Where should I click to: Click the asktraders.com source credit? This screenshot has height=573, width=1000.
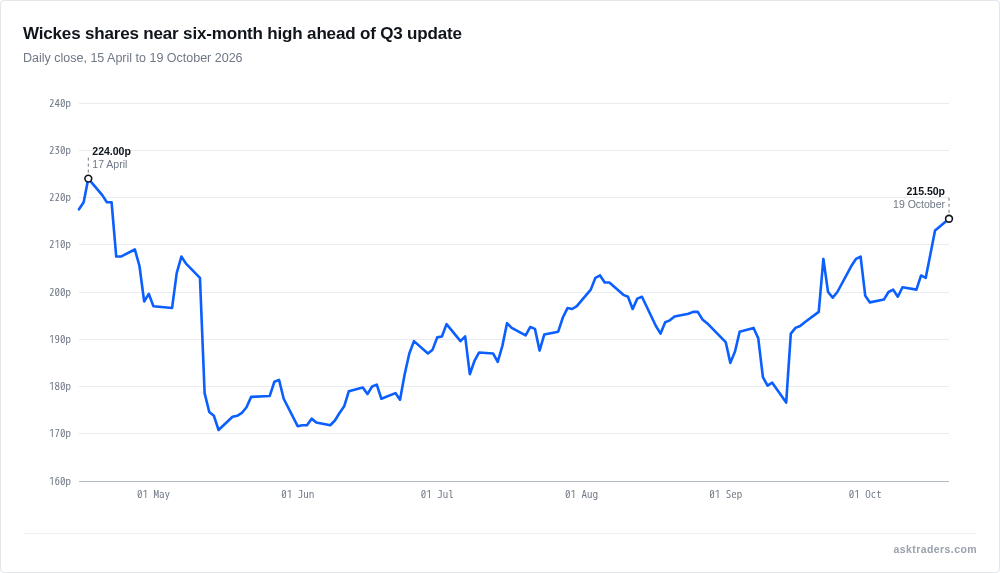(935, 549)
